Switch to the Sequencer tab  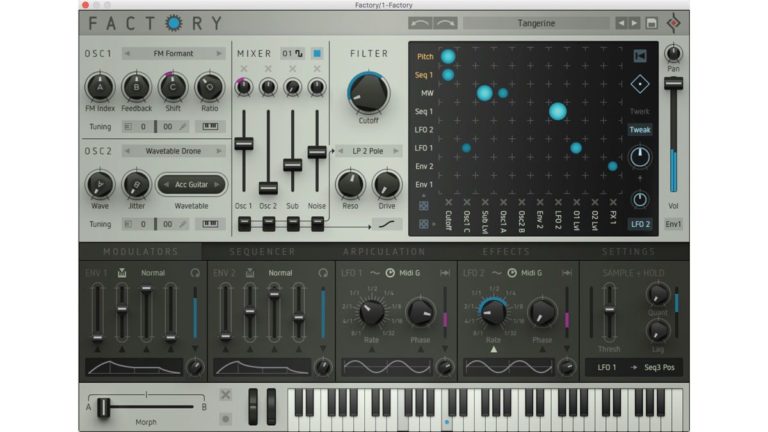point(262,252)
